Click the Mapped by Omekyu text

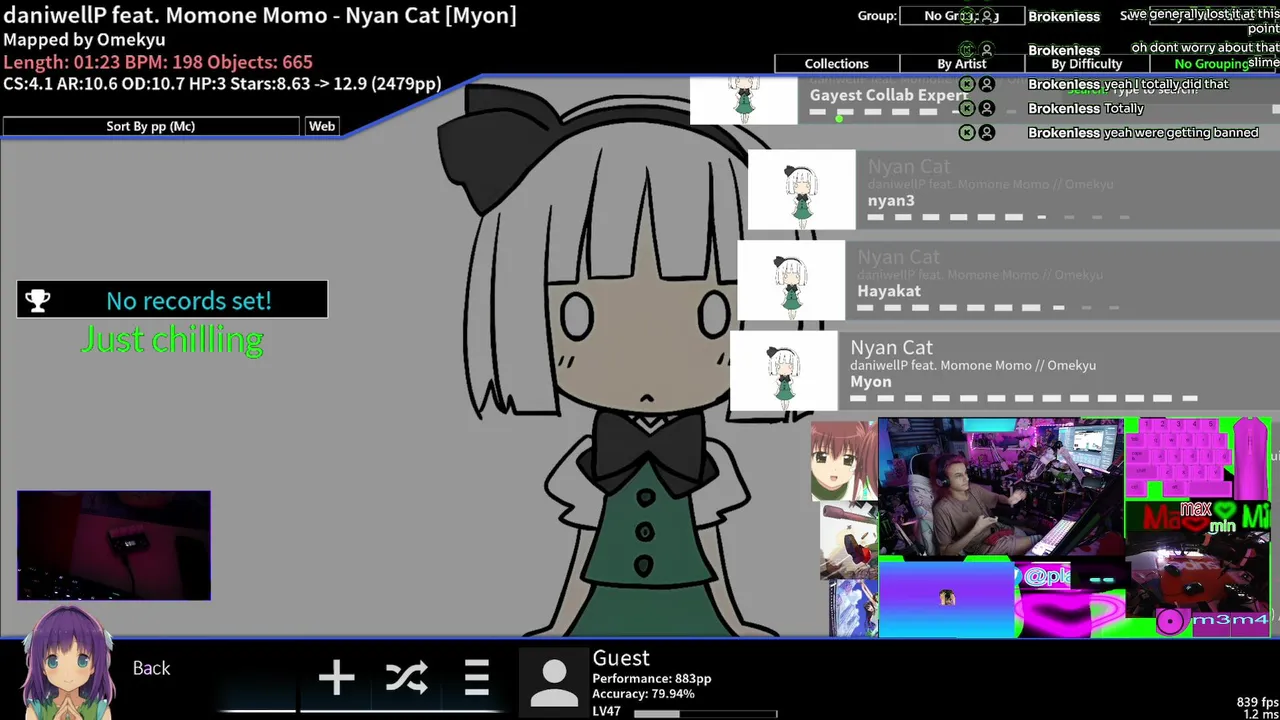84,39
